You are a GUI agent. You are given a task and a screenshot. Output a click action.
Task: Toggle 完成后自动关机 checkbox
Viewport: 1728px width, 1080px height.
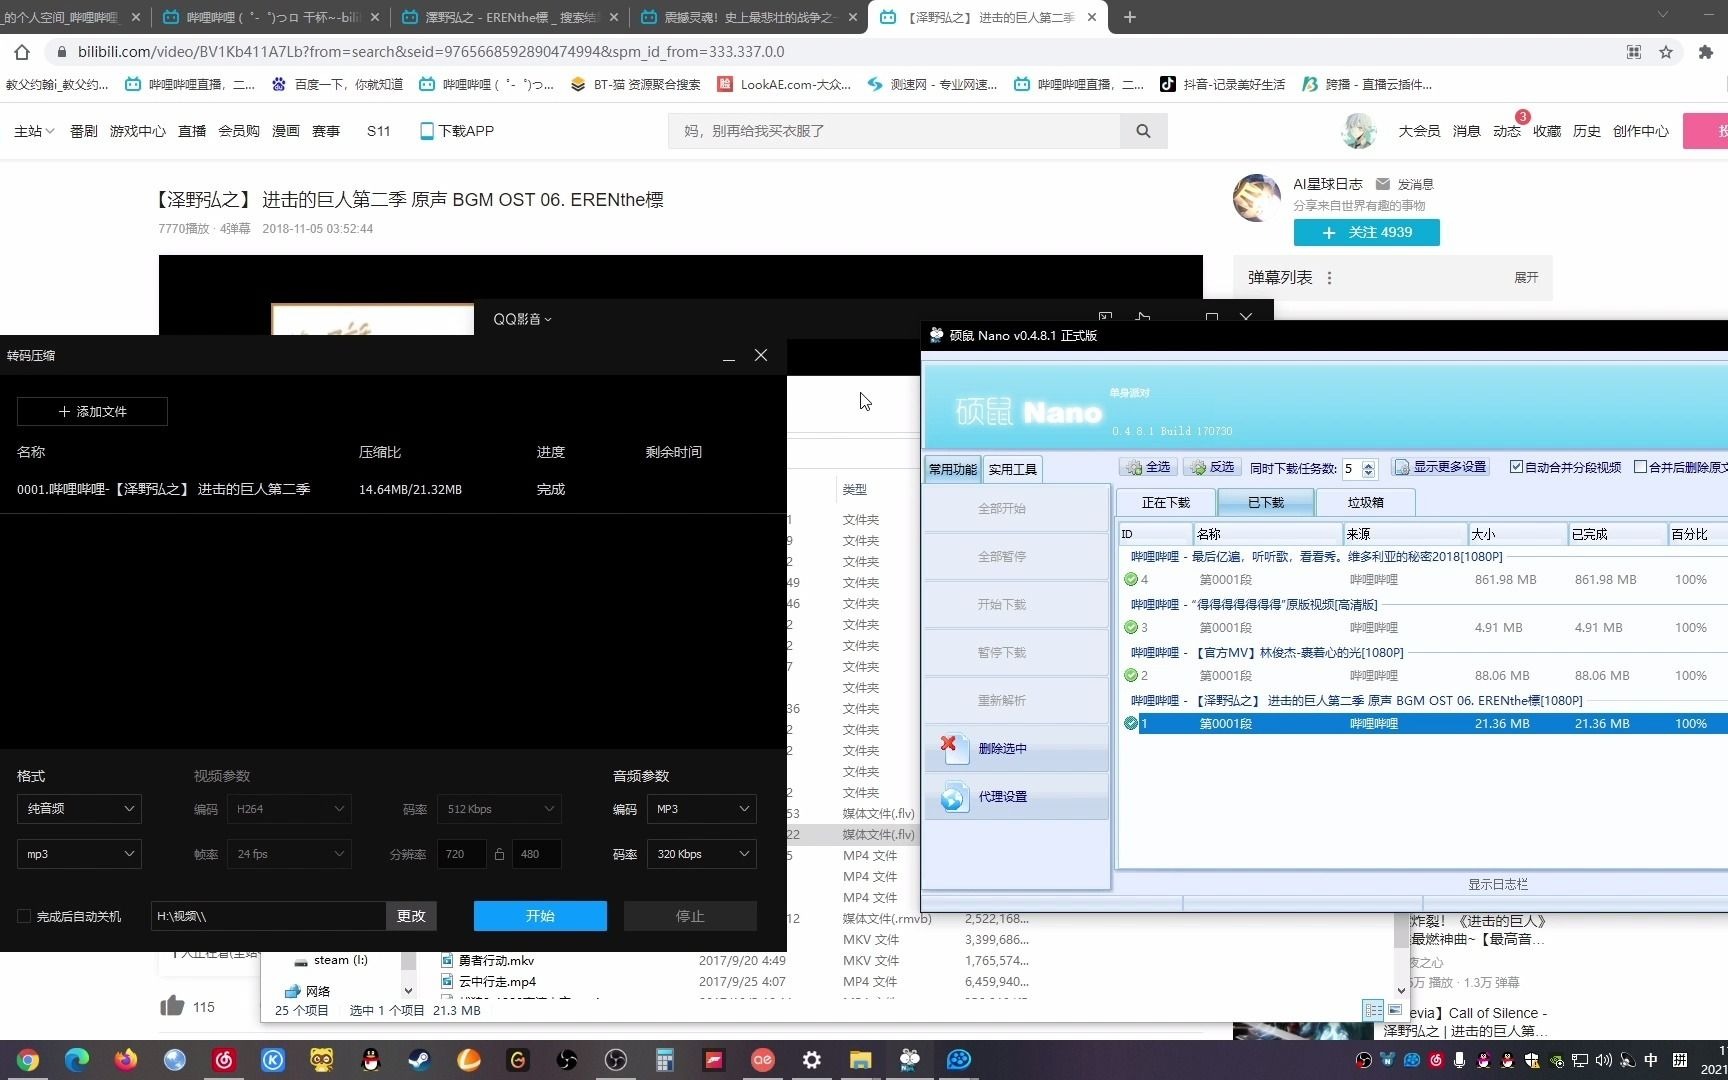pos(24,916)
